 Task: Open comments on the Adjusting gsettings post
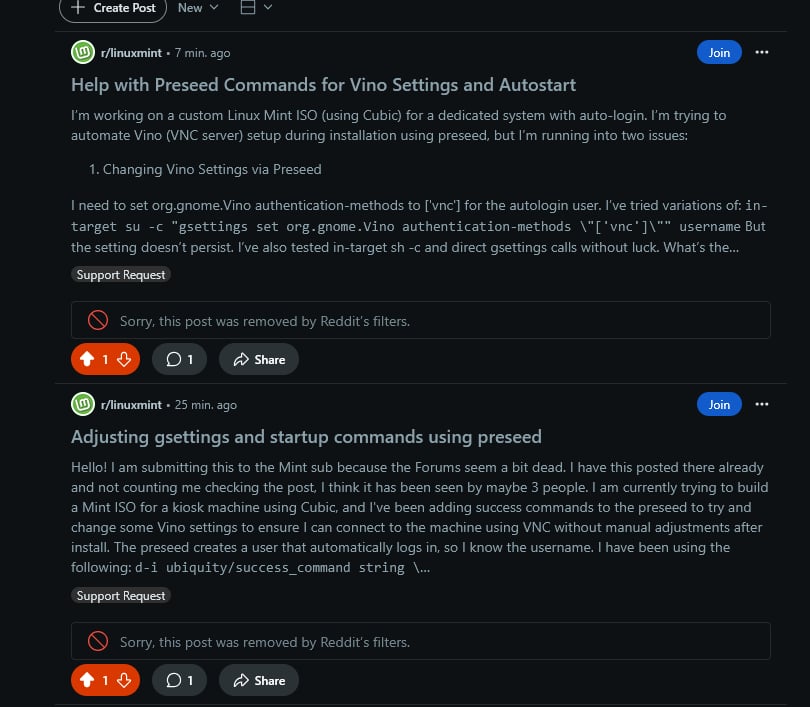(179, 680)
